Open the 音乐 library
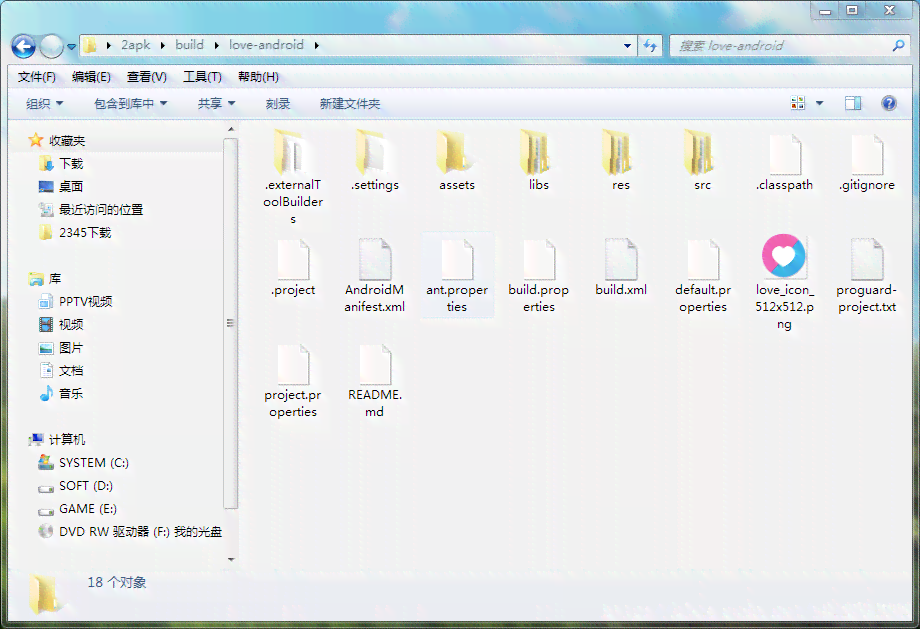Viewport: 920px width, 629px height. tap(71, 394)
